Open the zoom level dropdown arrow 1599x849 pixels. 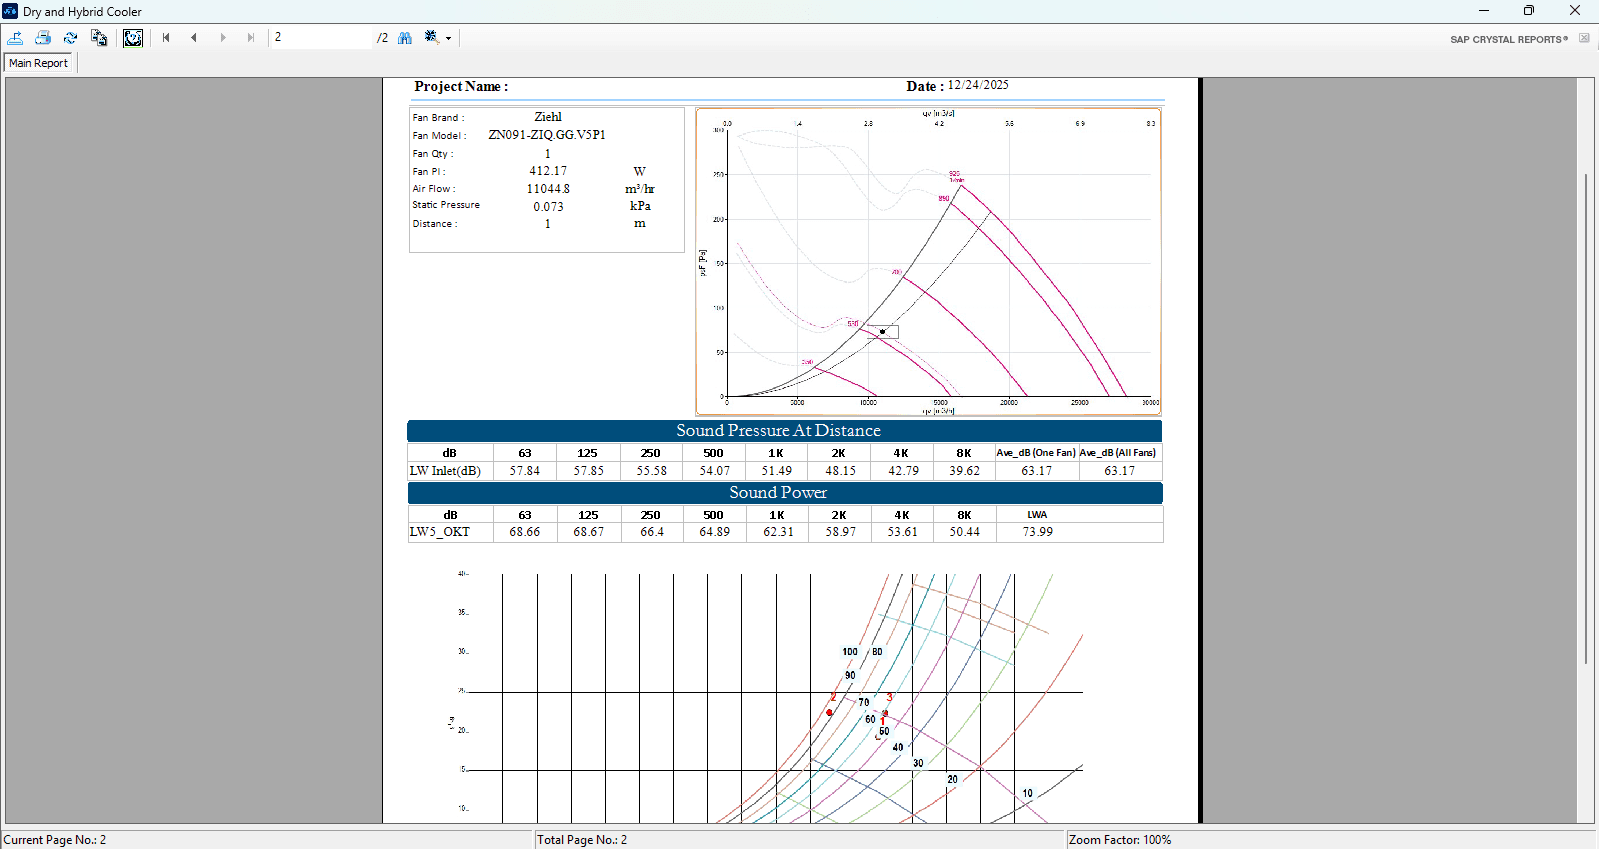pos(449,39)
